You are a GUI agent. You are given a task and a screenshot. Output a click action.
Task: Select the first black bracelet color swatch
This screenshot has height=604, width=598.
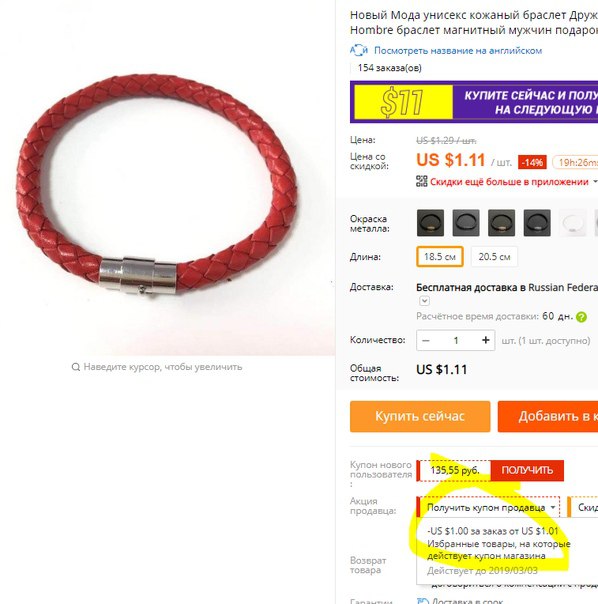pyautogui.click(x=430, y=223)
